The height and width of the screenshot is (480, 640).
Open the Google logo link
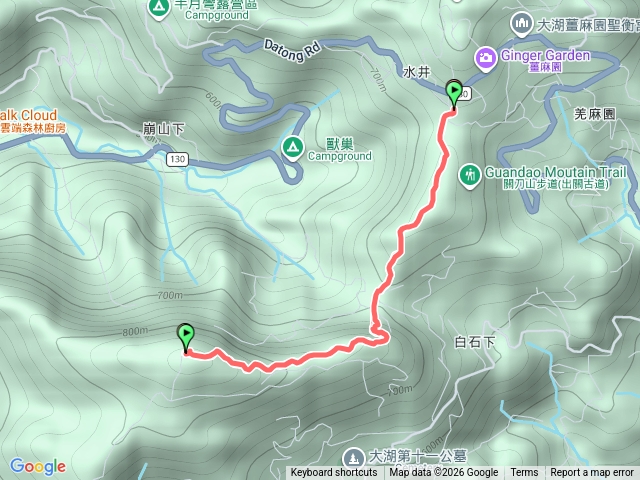(38, 467)
